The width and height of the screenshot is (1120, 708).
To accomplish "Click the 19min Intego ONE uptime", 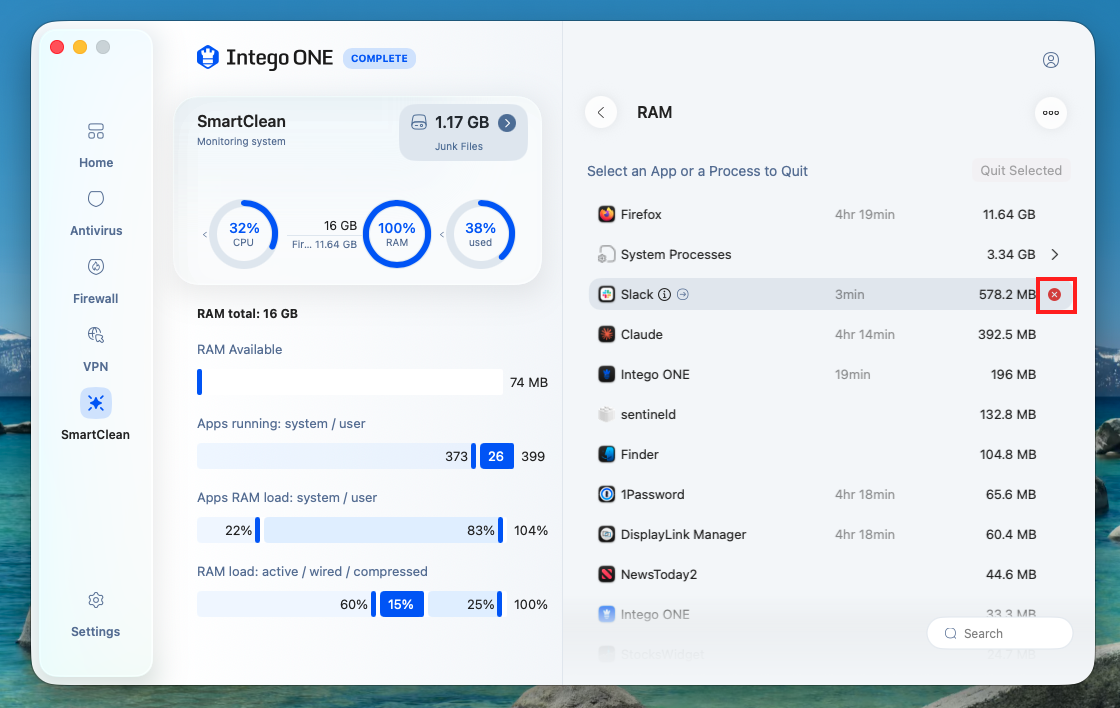I will point(852,374).
